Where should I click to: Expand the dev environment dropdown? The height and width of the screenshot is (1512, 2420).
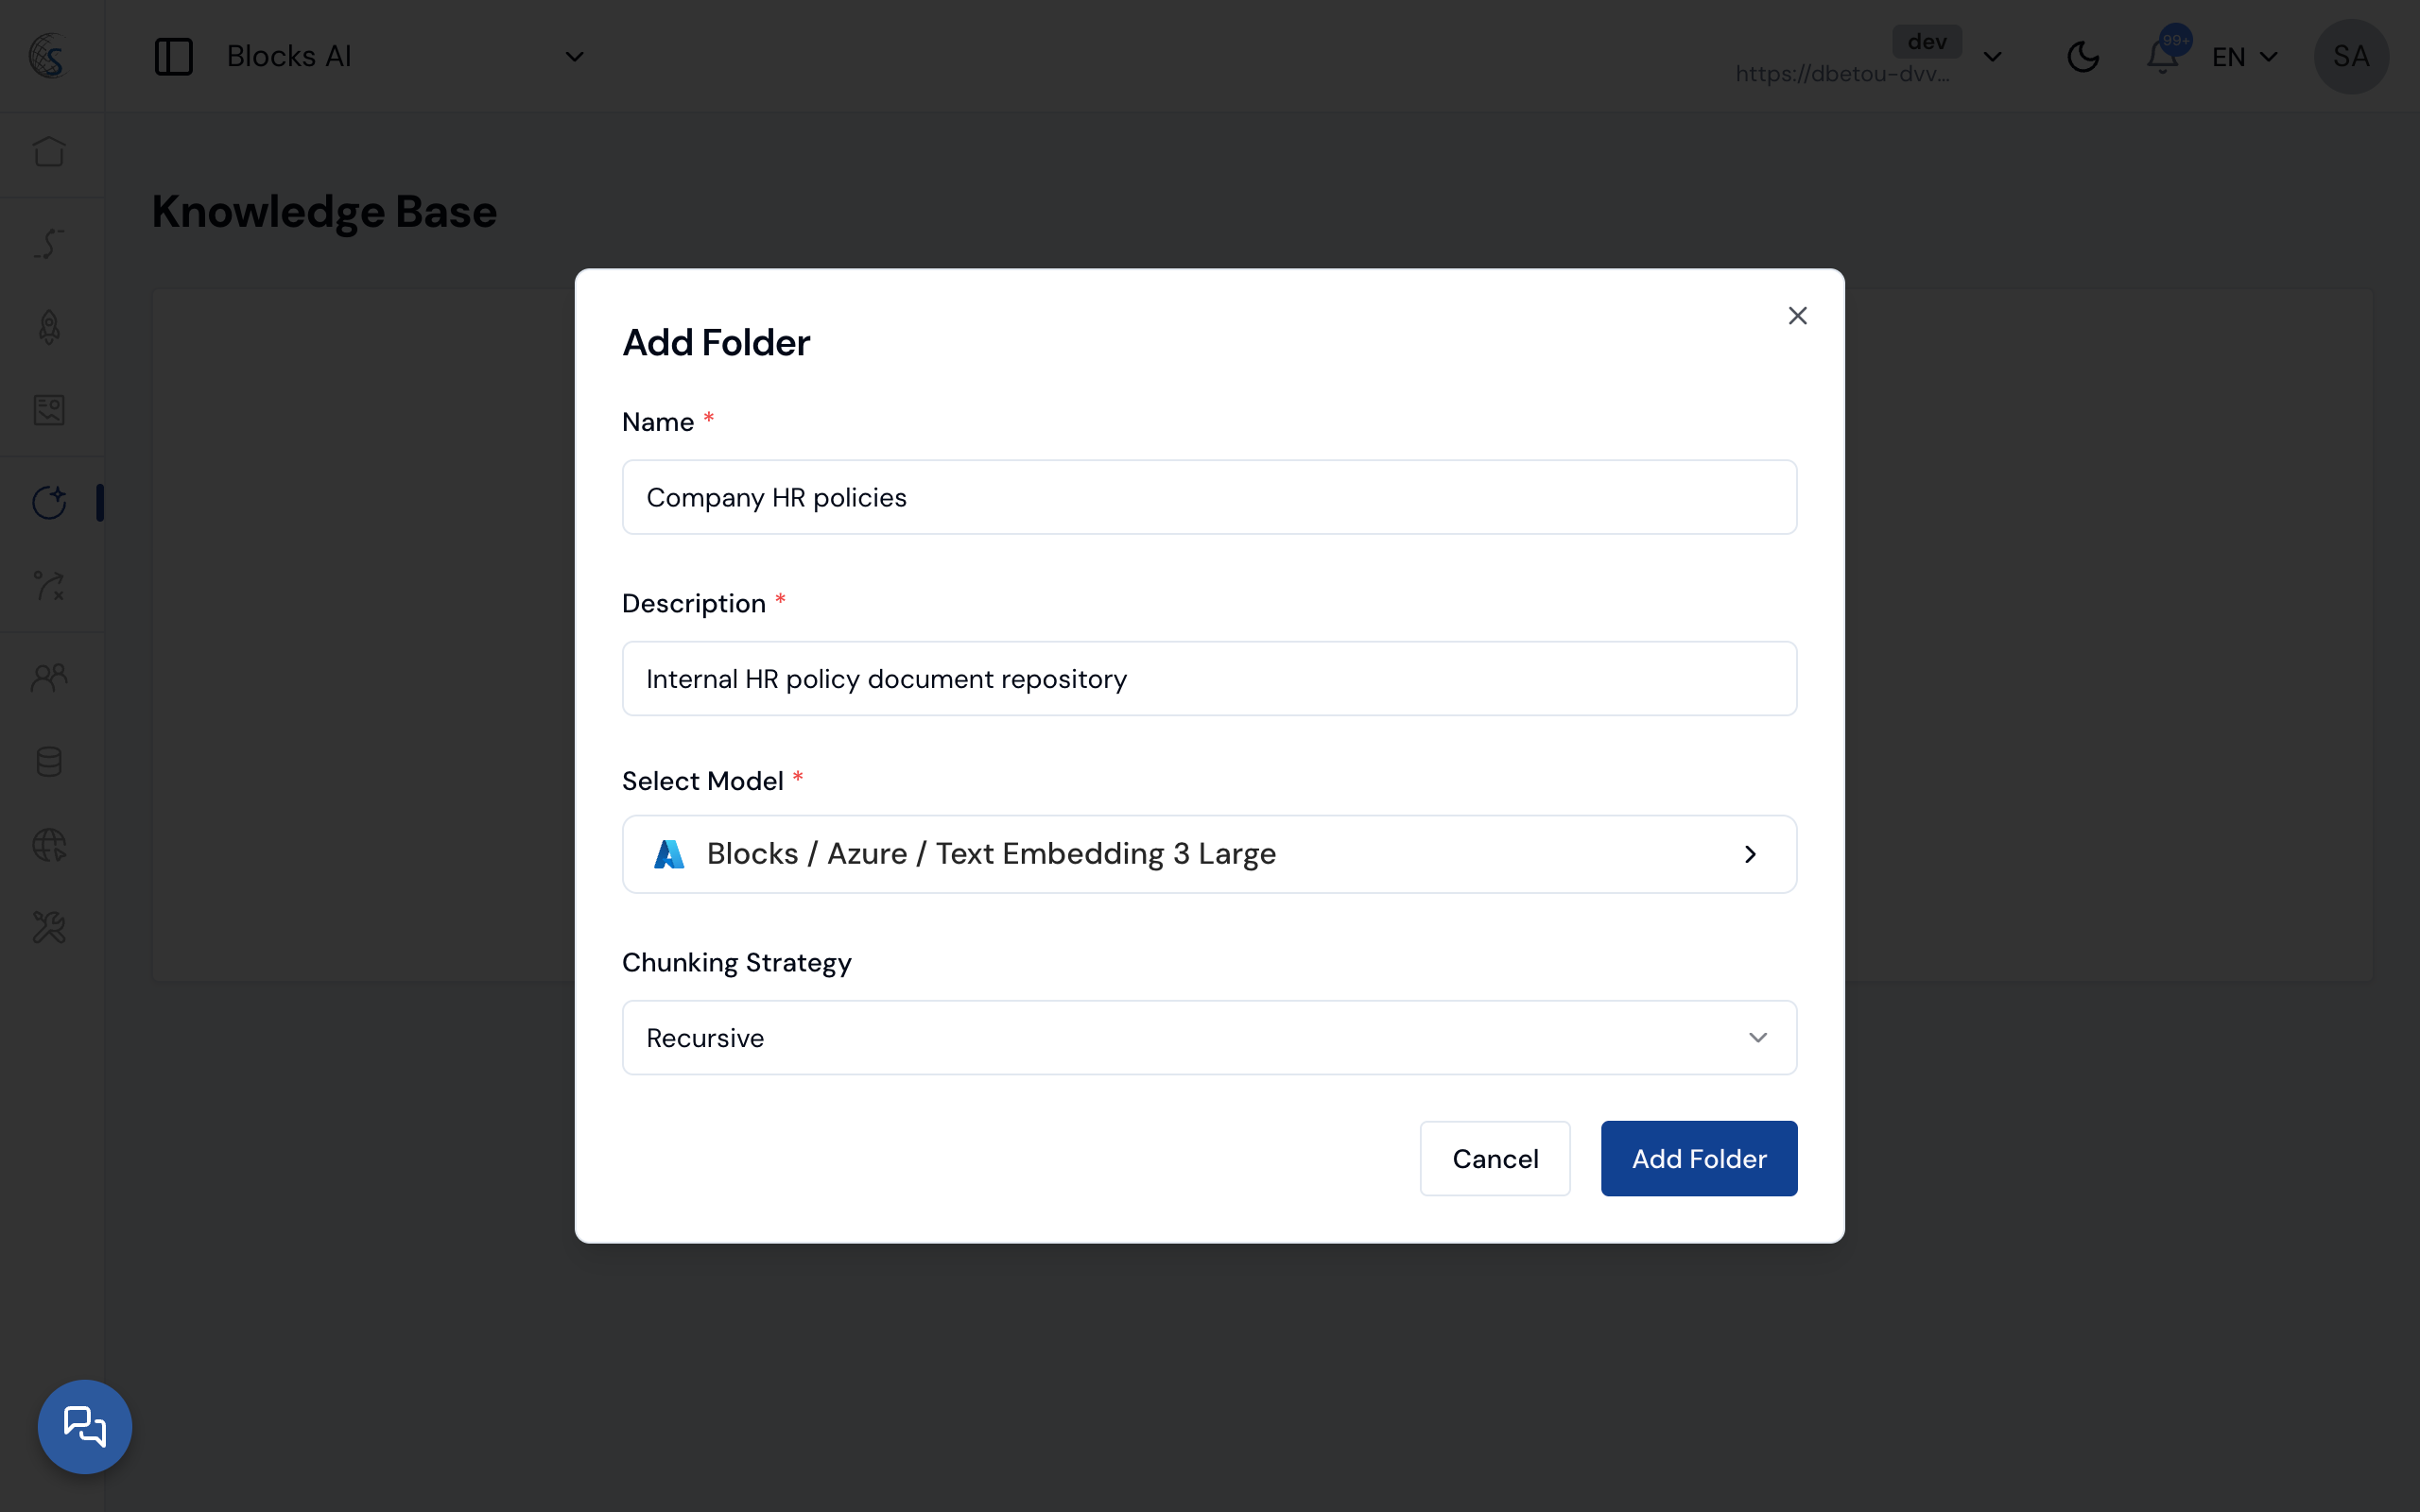point(1993,57)
